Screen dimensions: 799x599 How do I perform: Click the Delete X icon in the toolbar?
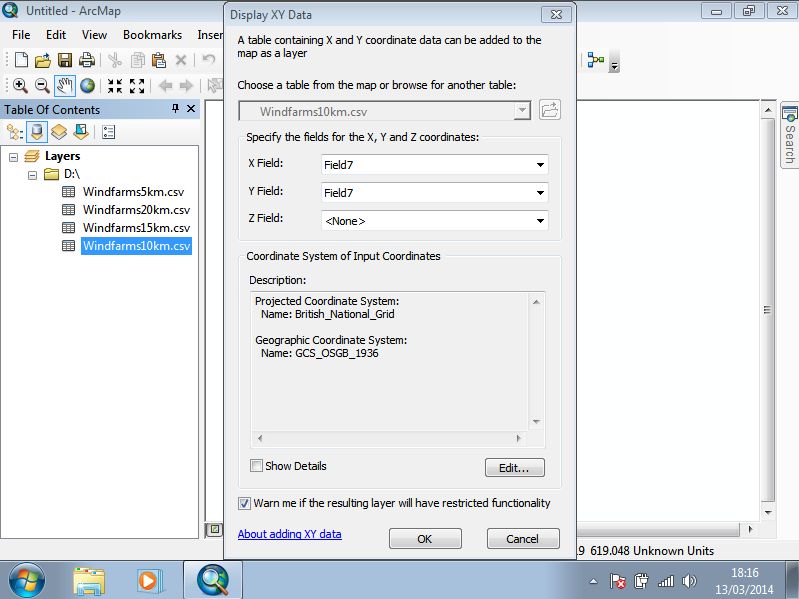pyautogui.click(x=181, y=60)
